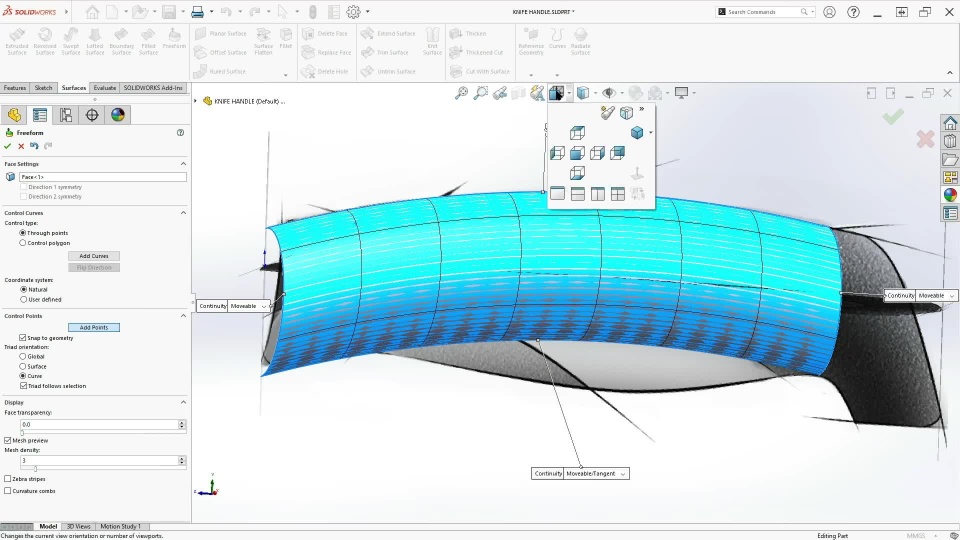
Task: Click the Add Curves button
Action: point(94,256)
